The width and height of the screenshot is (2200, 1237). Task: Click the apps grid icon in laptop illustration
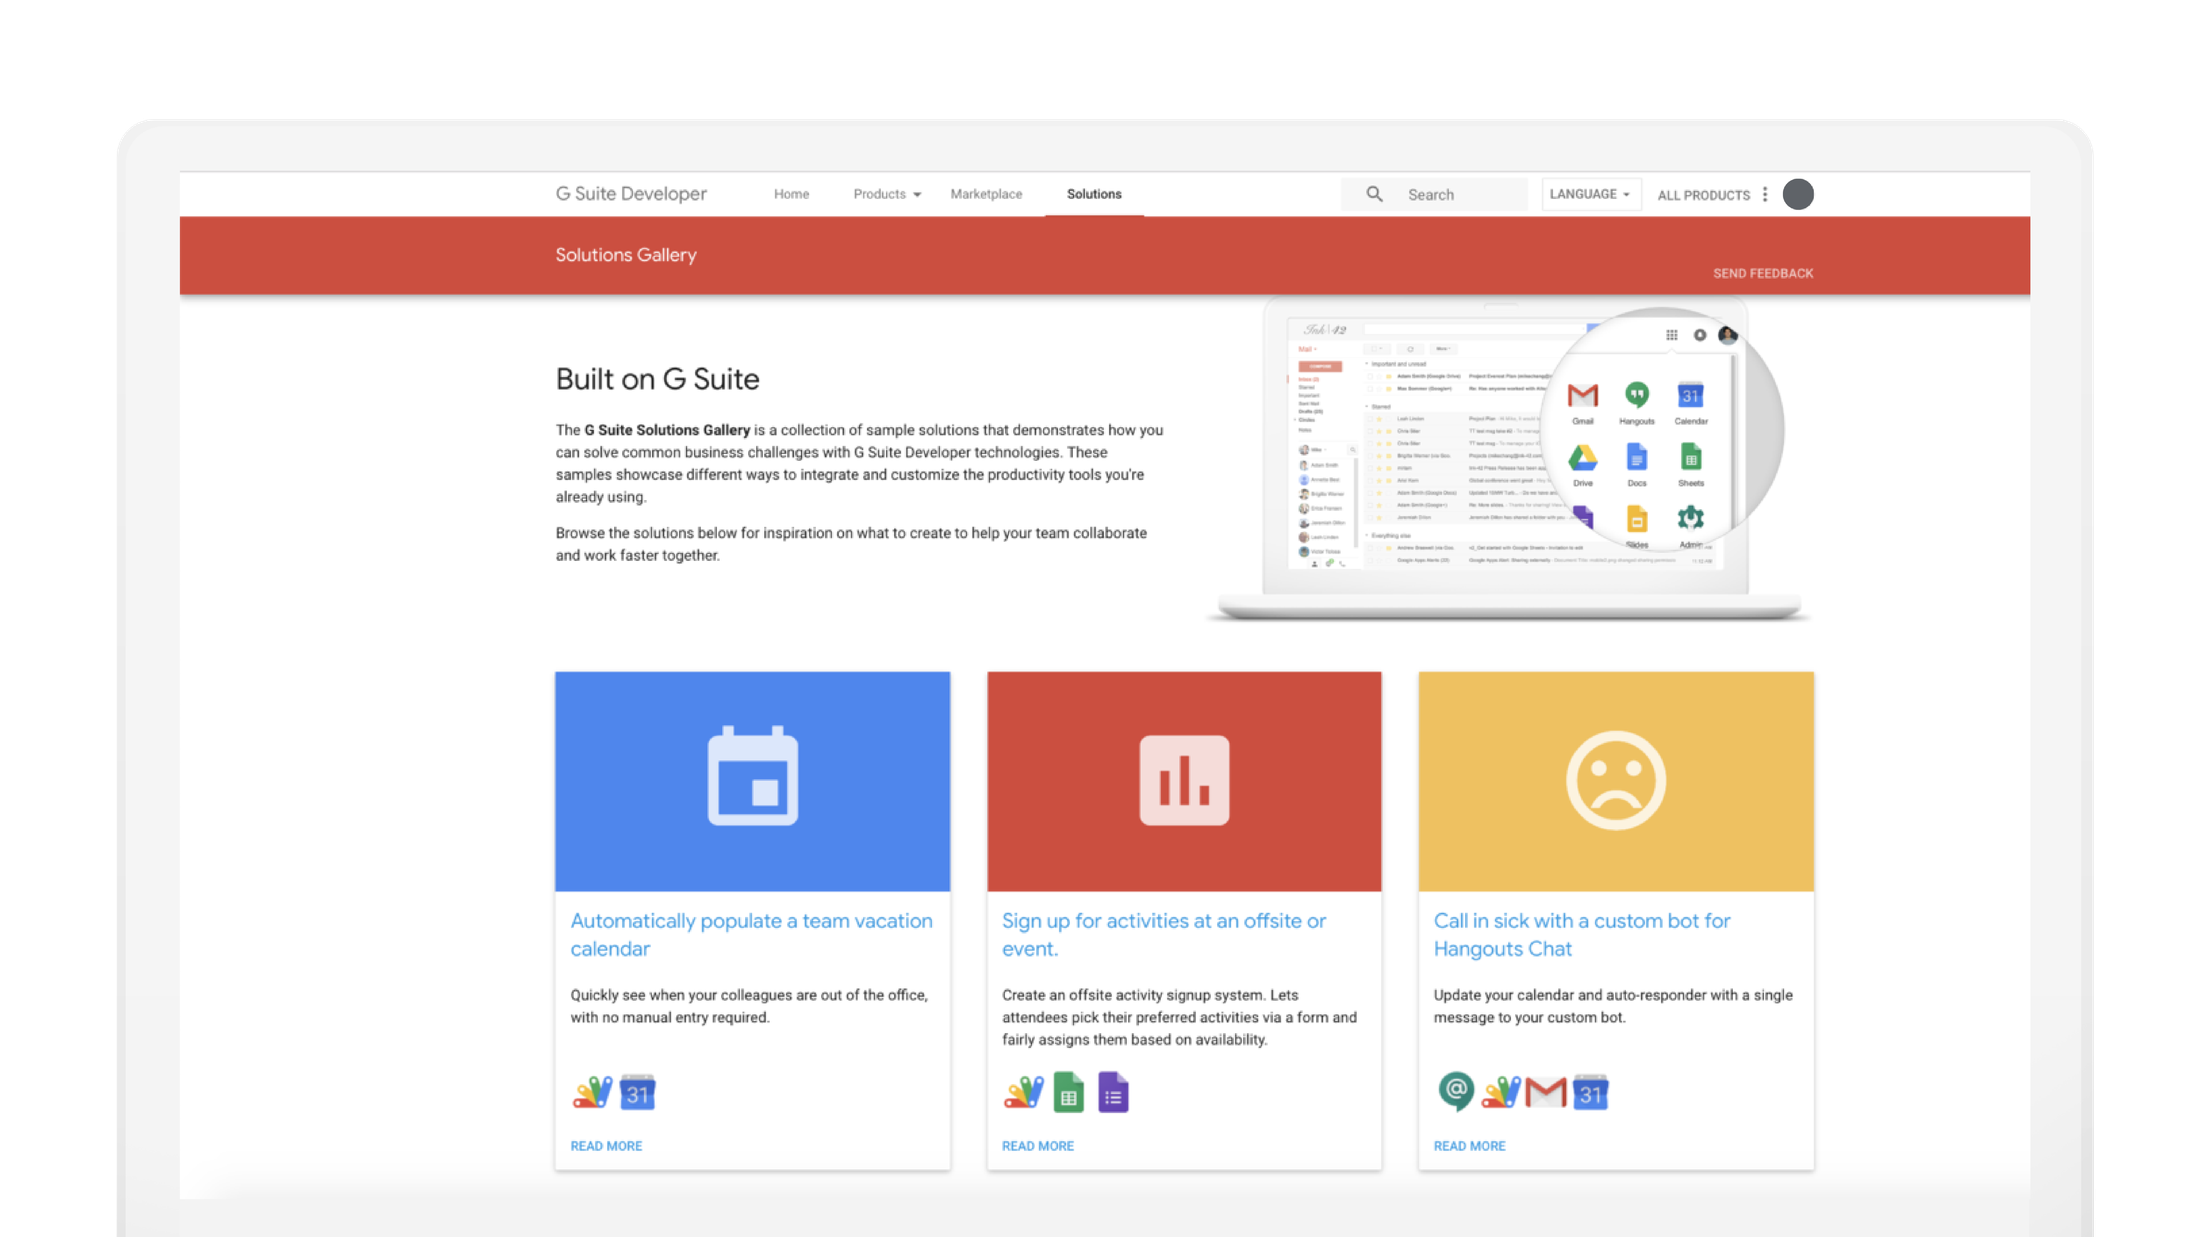coord(1672,335)
